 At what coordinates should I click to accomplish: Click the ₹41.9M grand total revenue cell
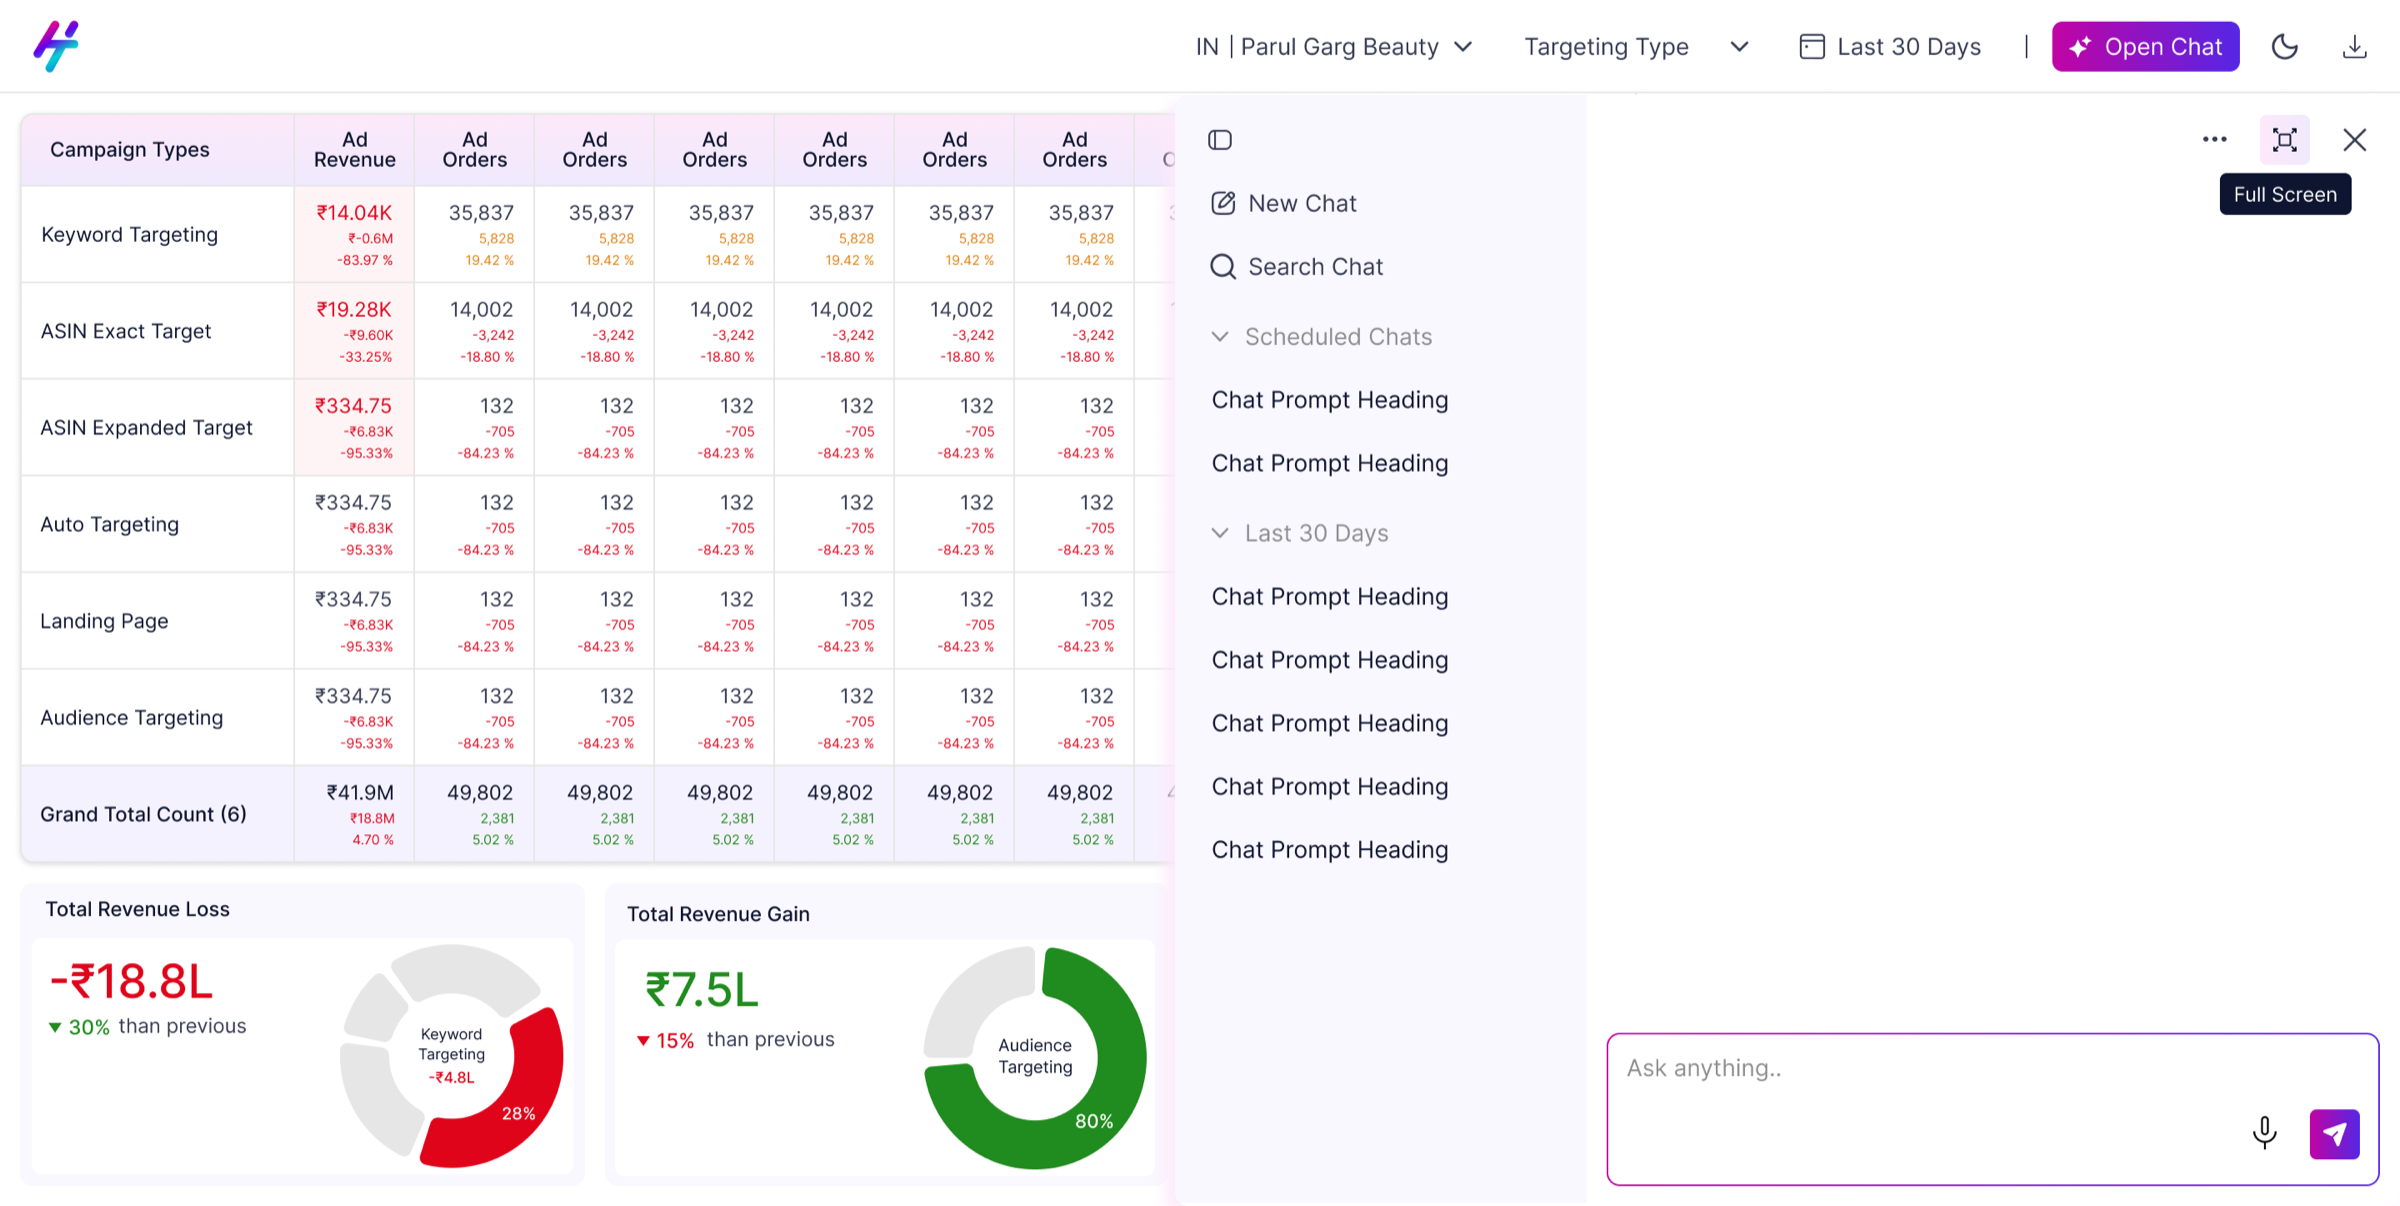click(x=354, y=815)
